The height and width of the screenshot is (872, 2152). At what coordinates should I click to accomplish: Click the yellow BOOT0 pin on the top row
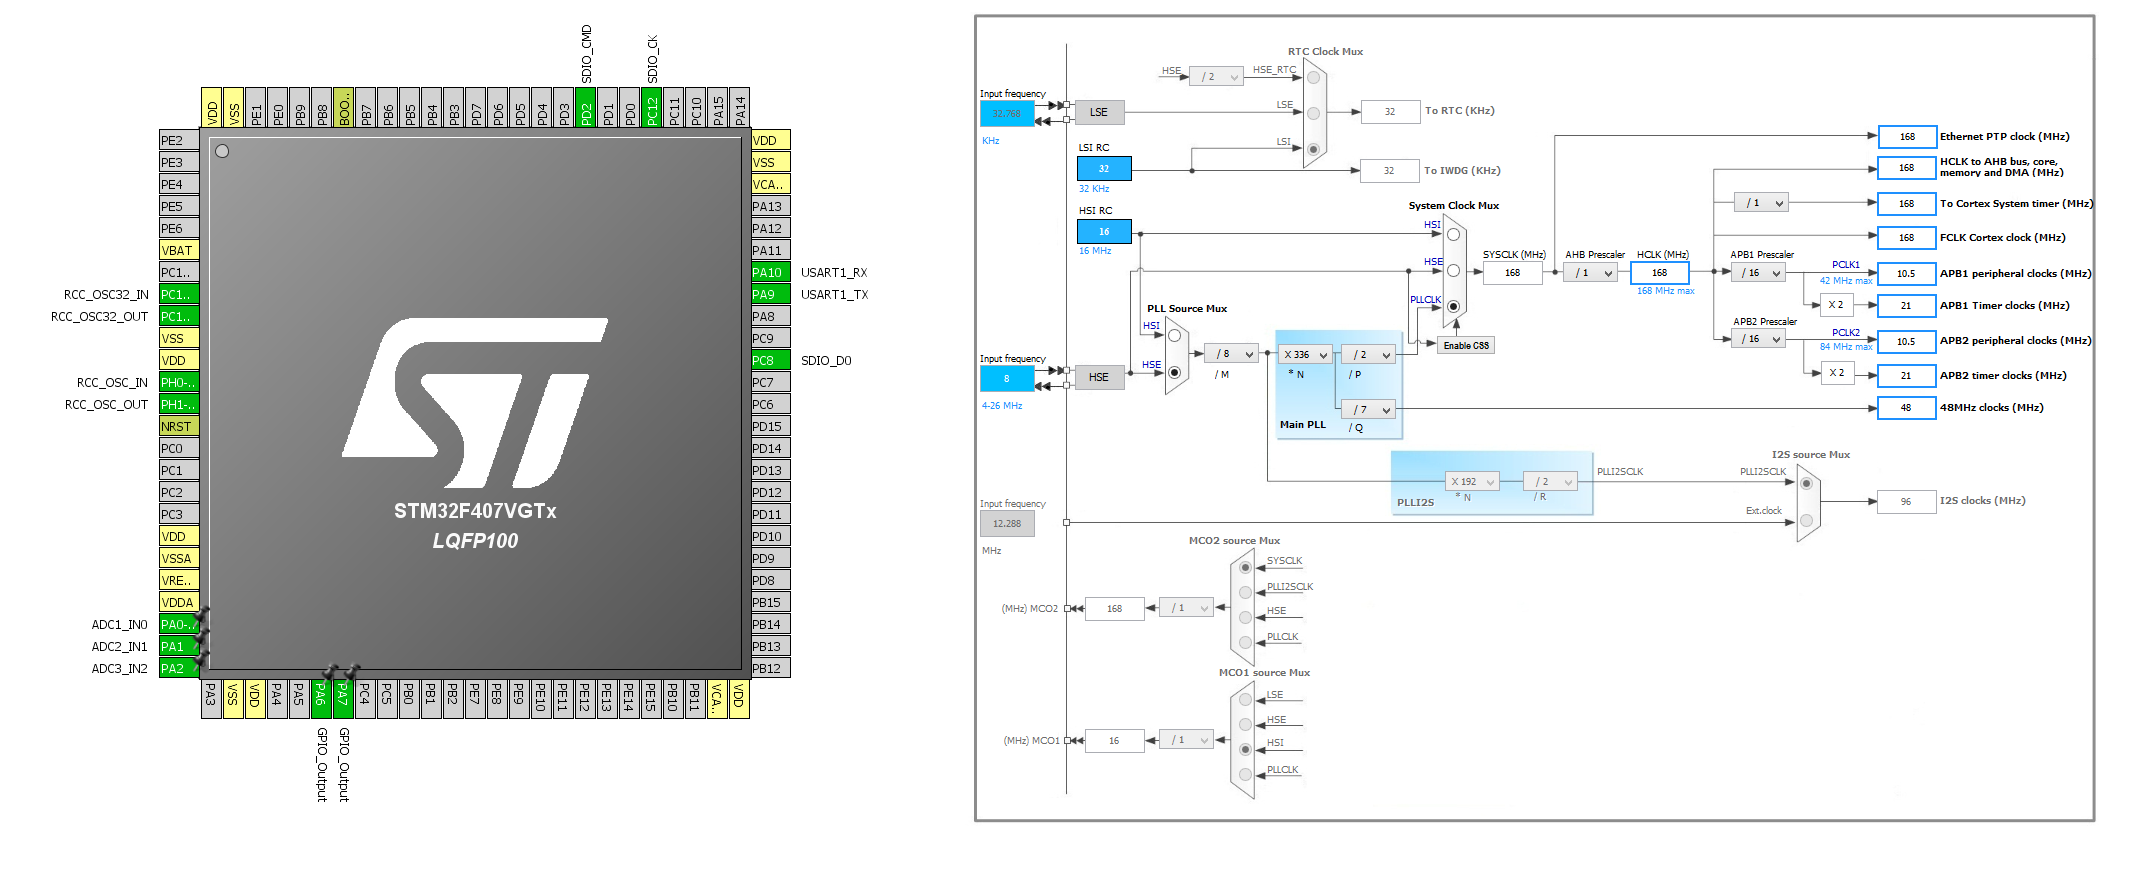344,107
